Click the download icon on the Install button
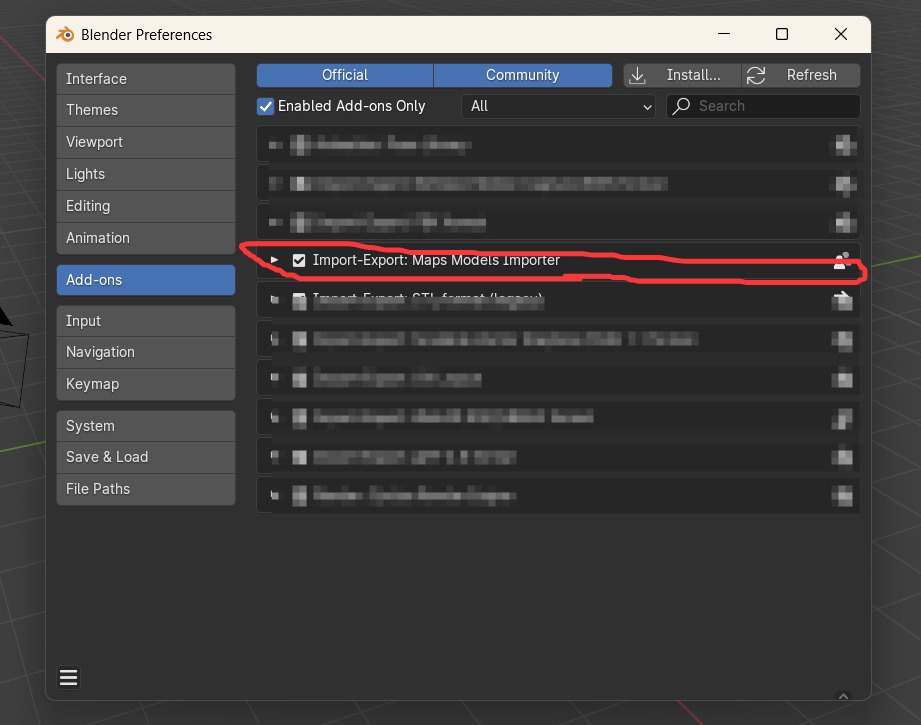Image resolution: width=921 pixels, height=725 pixels. click(637, 75)
